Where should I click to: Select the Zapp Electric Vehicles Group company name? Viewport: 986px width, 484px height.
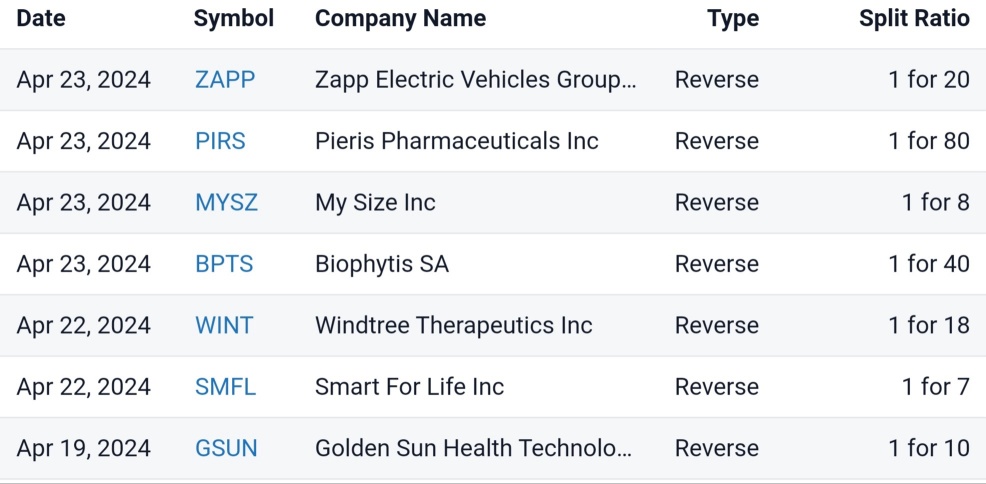click(475, 80)
